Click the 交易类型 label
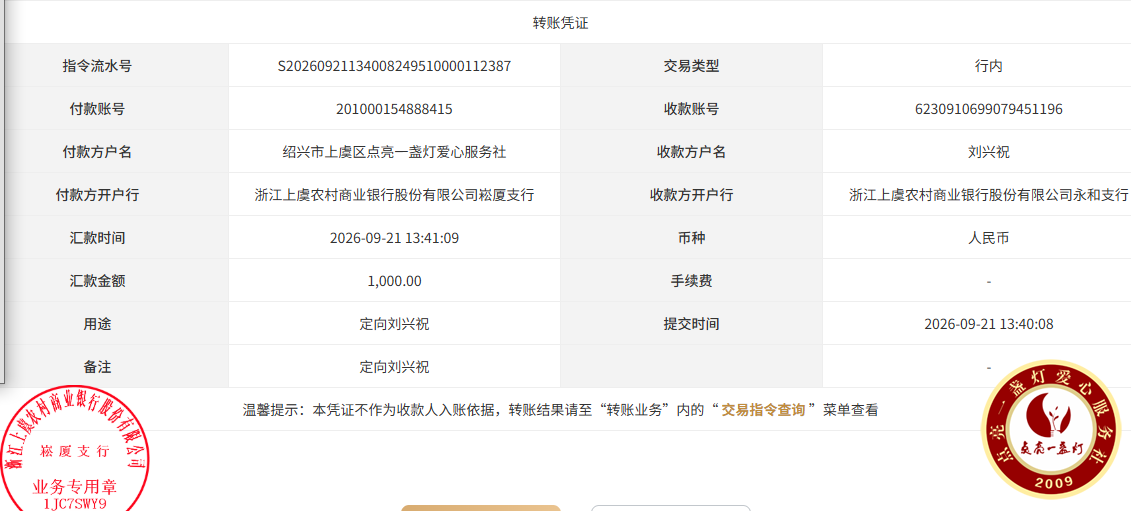Viewport: 1131px width, 511px height. click(x=691, y=66)
